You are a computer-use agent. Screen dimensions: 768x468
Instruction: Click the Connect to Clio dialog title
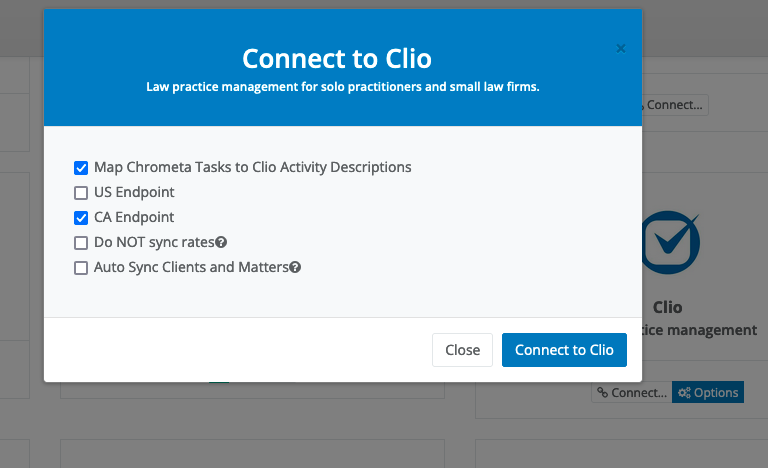coord(337,57)
